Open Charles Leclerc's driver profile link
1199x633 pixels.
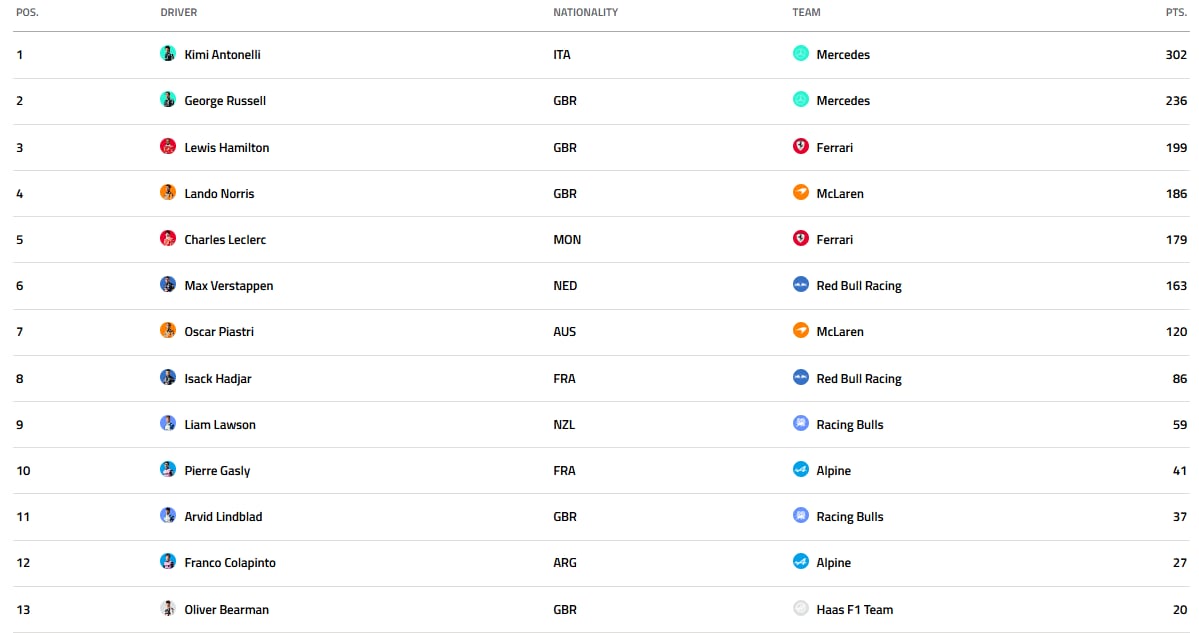coord(225,239)
